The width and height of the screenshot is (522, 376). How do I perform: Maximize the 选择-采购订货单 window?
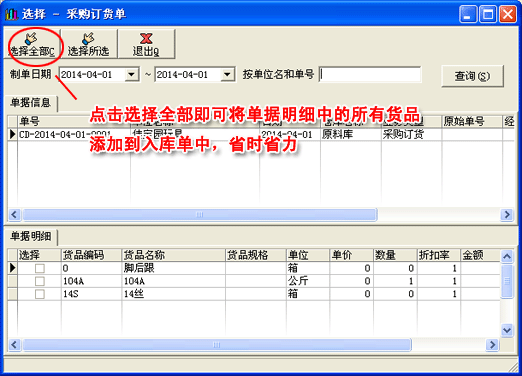tap(488, 14)
